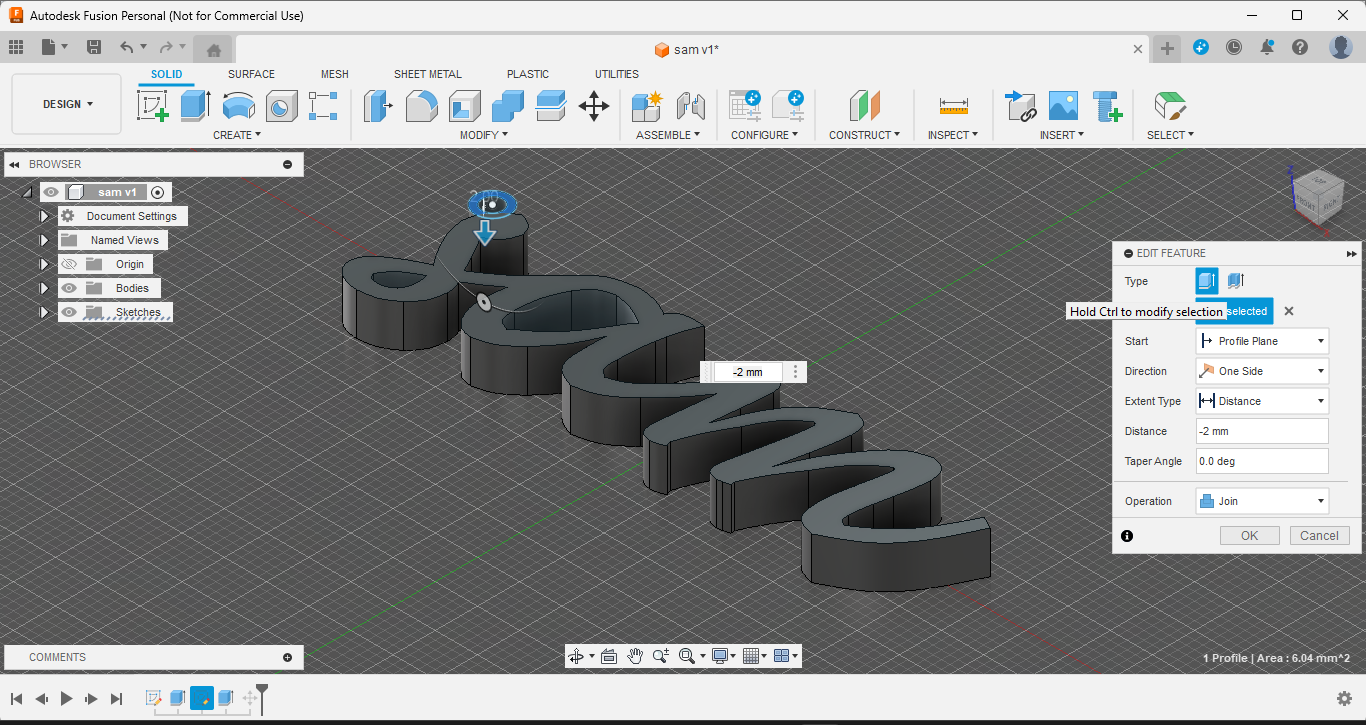Select the Rectangular Pattern tool

(x=323, y=105)
